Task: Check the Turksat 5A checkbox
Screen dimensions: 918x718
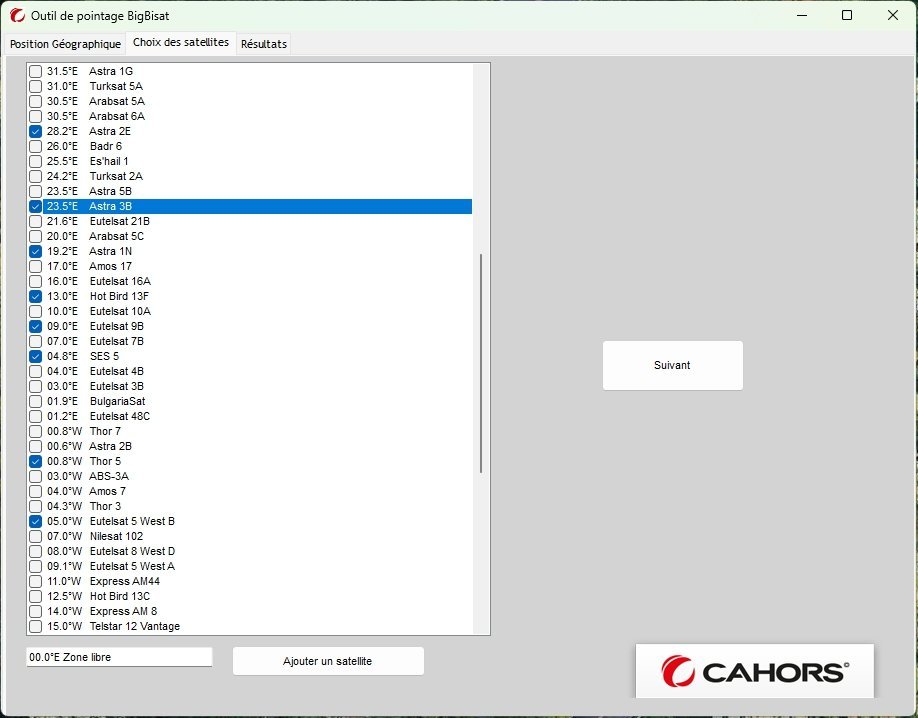Action: (x=36, y=86)
